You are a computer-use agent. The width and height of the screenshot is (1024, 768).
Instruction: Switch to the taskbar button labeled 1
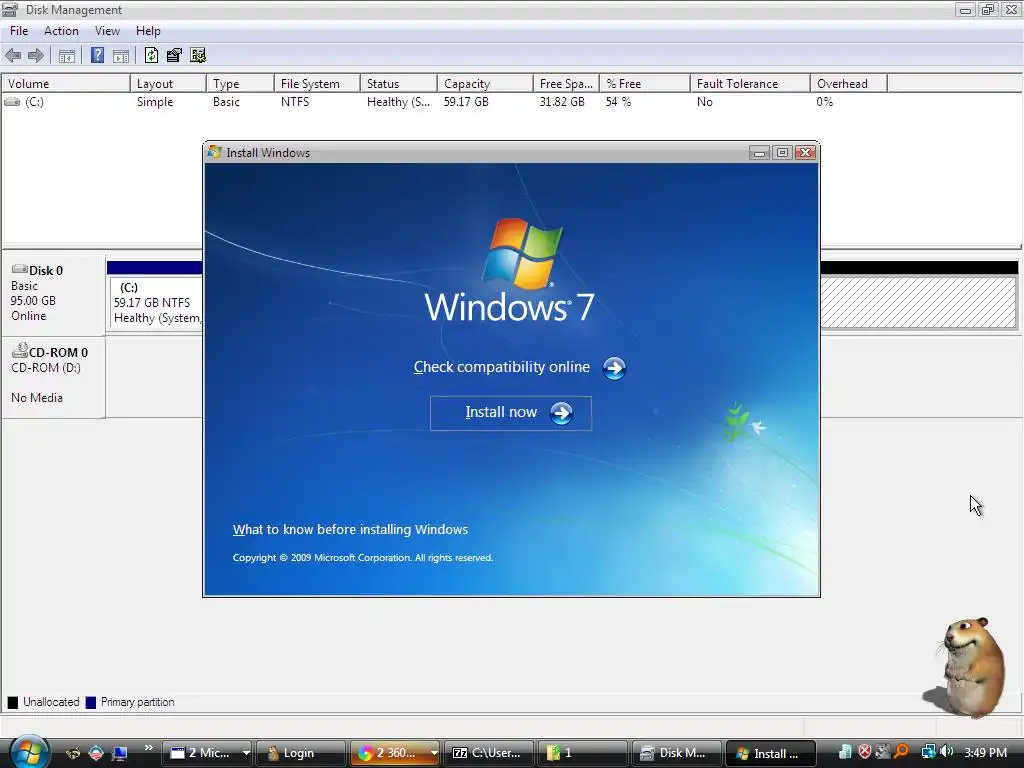[x=583, y=753]
